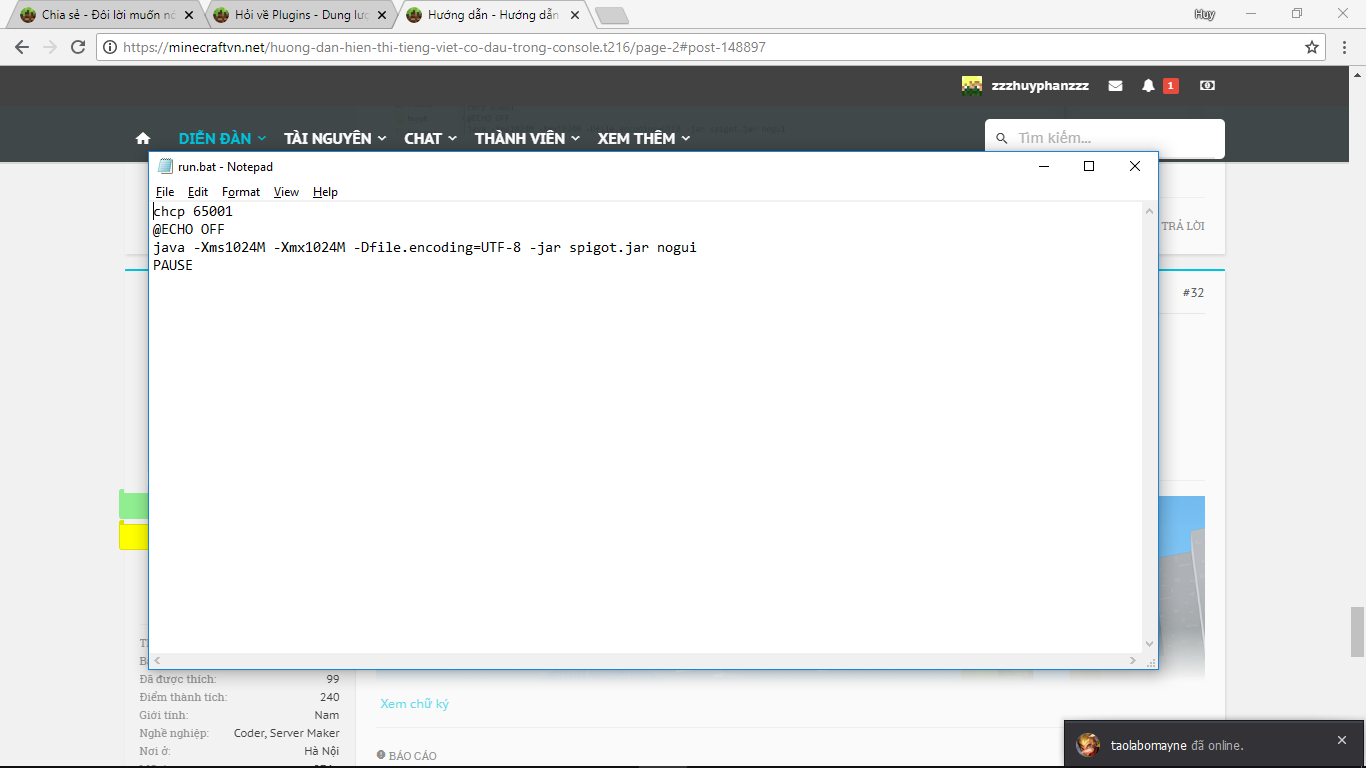1366x768 pixels.
Task: Switch to the 'Hướng dẫn' browser tab
Action: (x=493, y=16)
